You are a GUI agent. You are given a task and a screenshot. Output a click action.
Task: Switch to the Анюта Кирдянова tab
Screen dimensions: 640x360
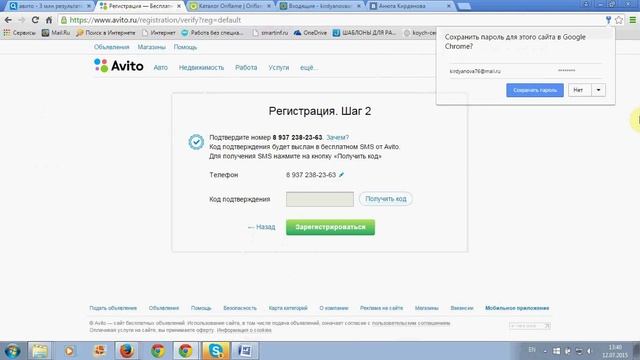[409, 6]
